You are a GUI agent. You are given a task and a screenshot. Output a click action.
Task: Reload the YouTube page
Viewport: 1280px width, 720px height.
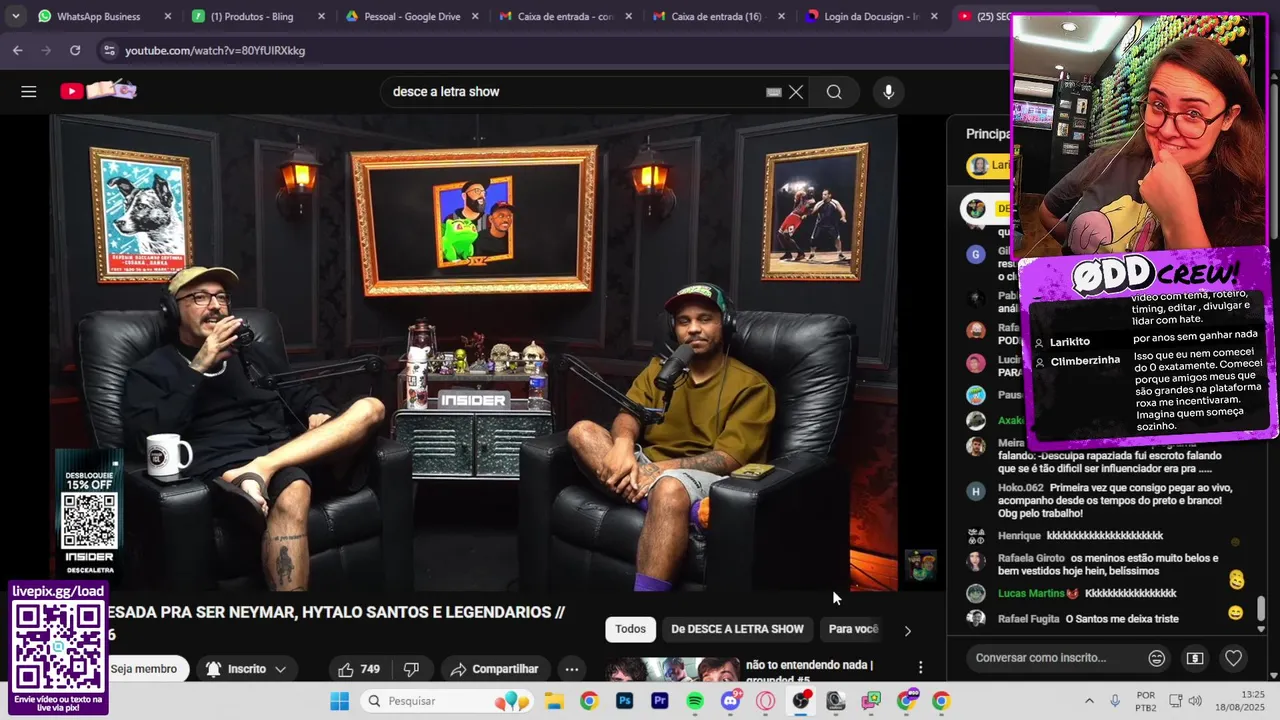click(x=75, y=50)
